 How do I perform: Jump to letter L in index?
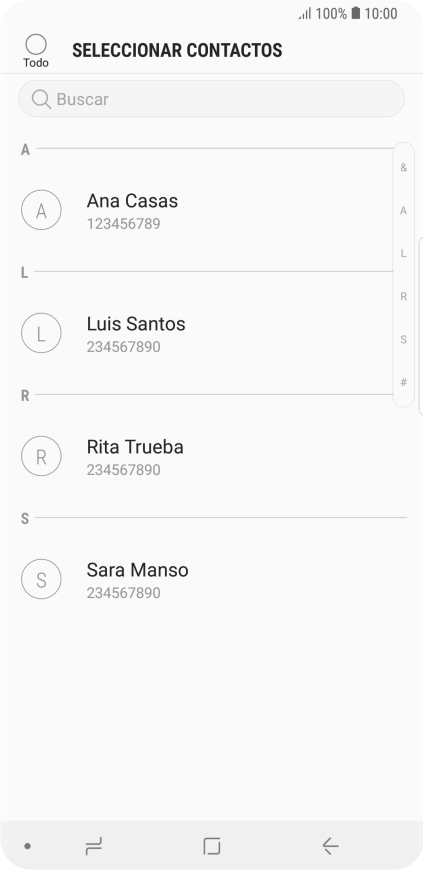[x=404, y=254]
